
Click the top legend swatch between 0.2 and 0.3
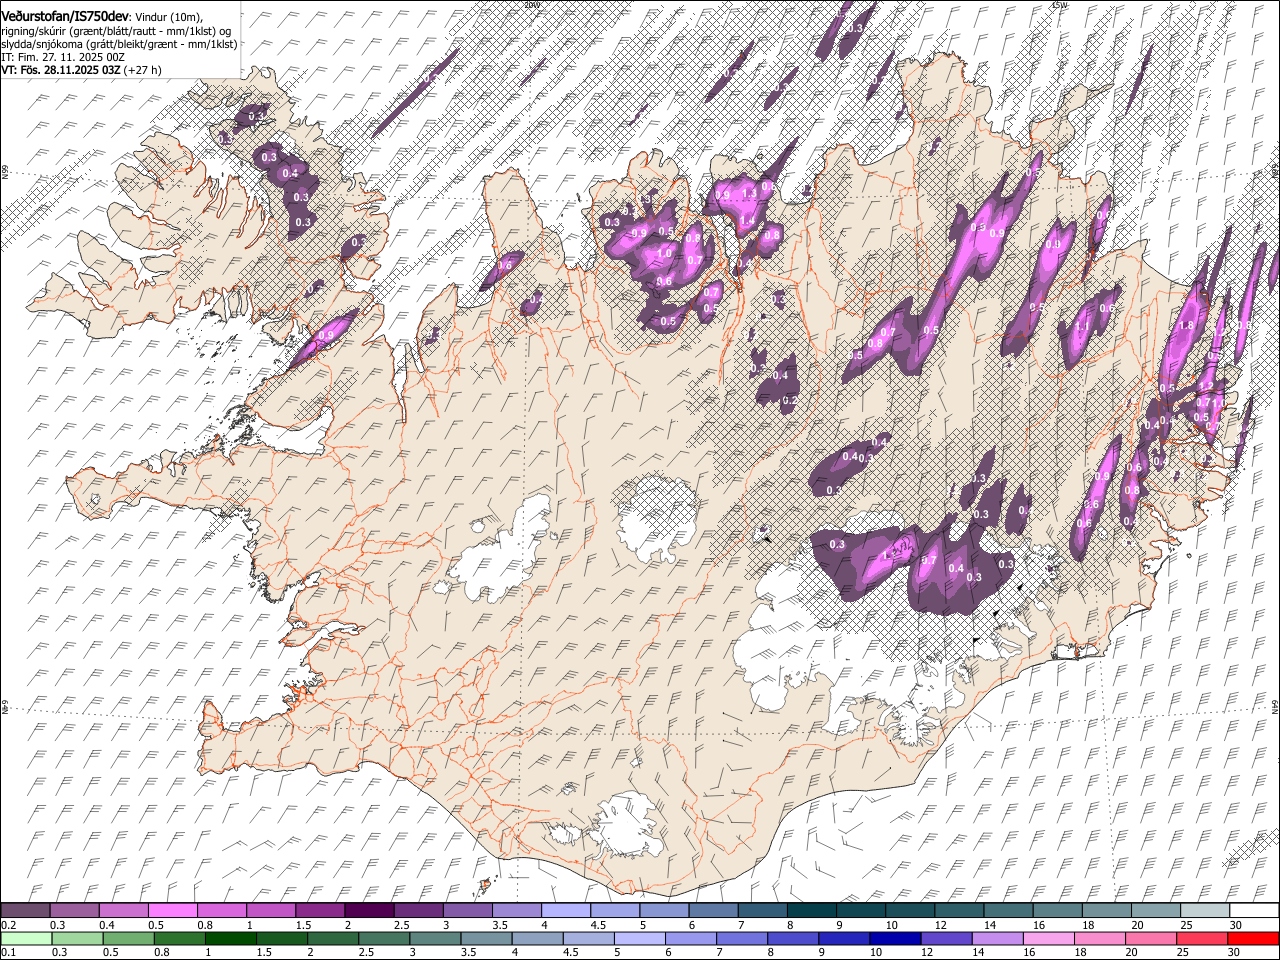coord(25,910)
